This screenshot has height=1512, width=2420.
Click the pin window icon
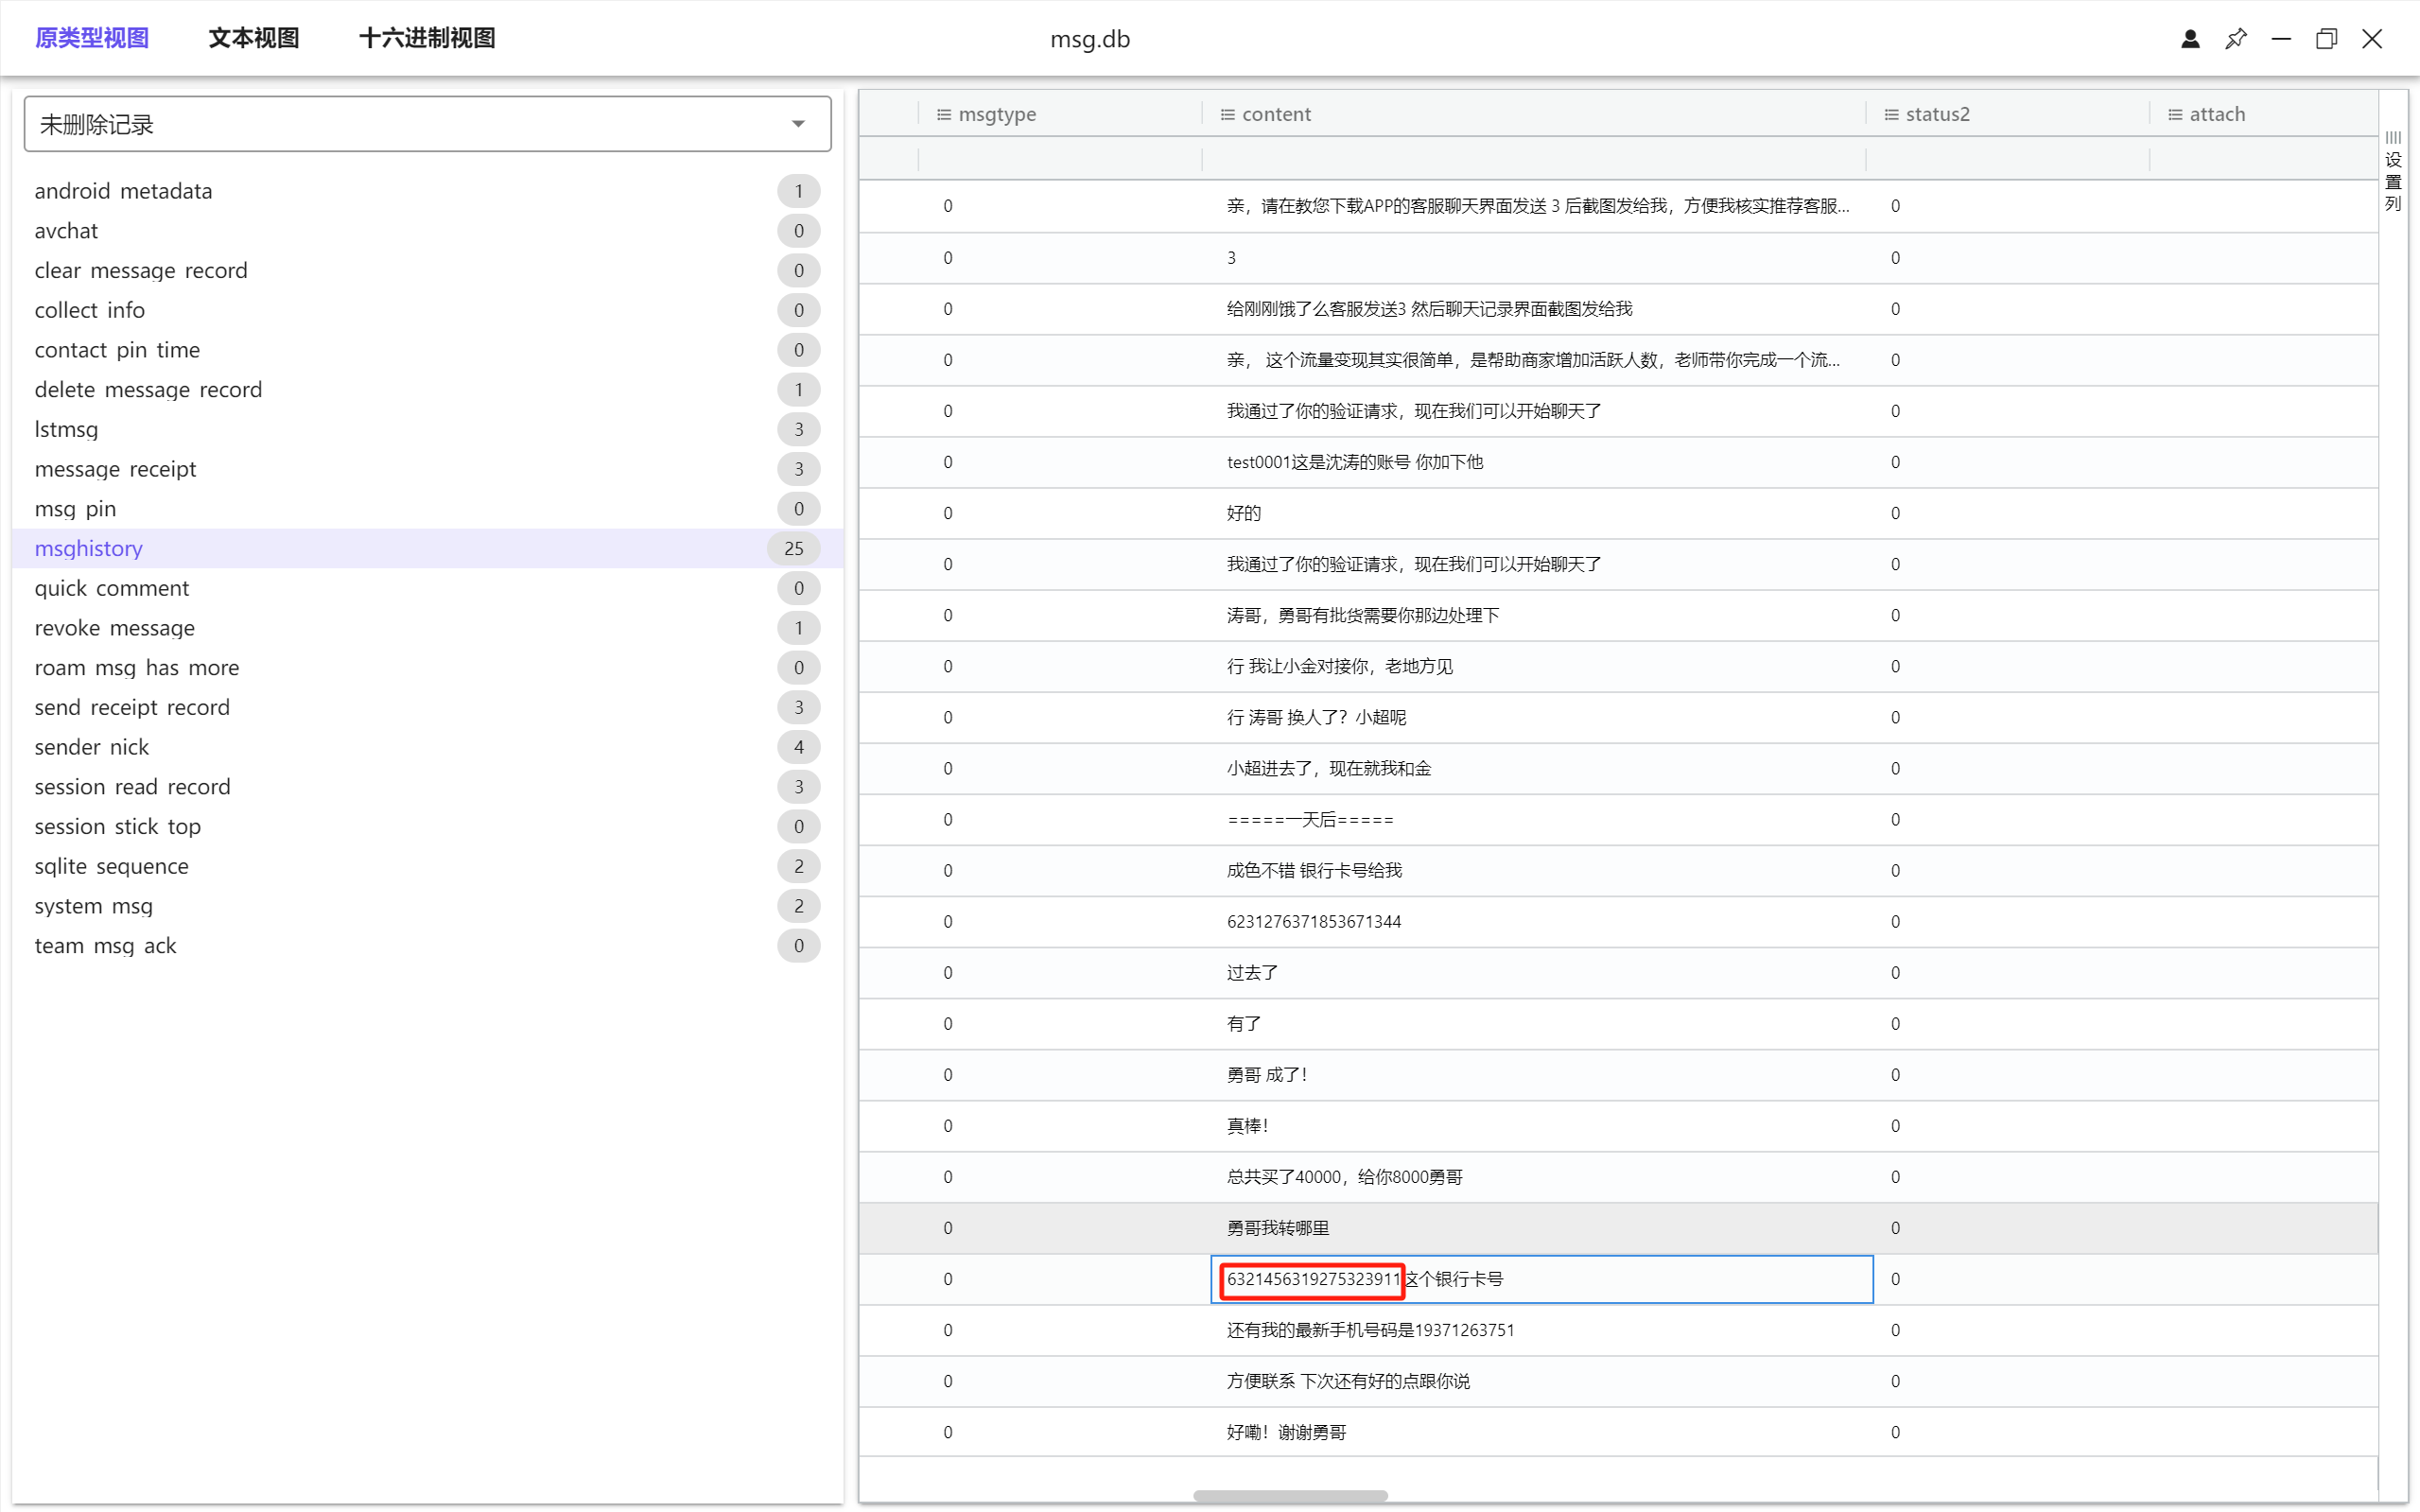pos(2235,39)
